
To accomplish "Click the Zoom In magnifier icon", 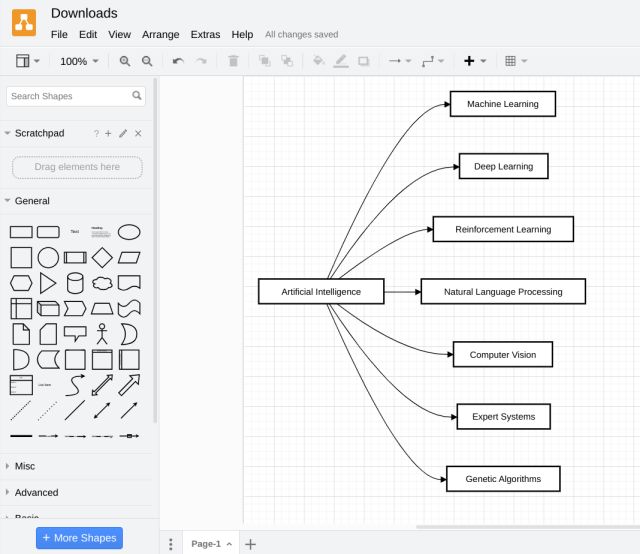I will 124,61.
